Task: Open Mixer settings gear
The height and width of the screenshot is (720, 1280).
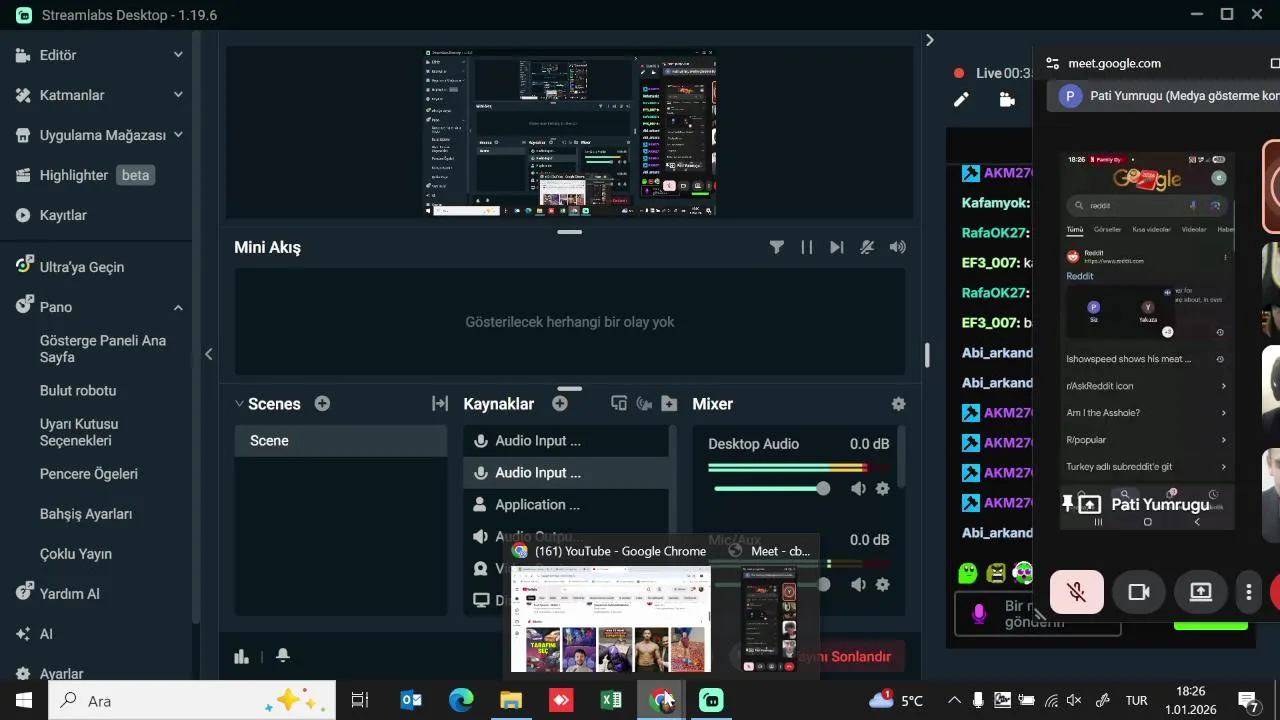Action: 899,404
